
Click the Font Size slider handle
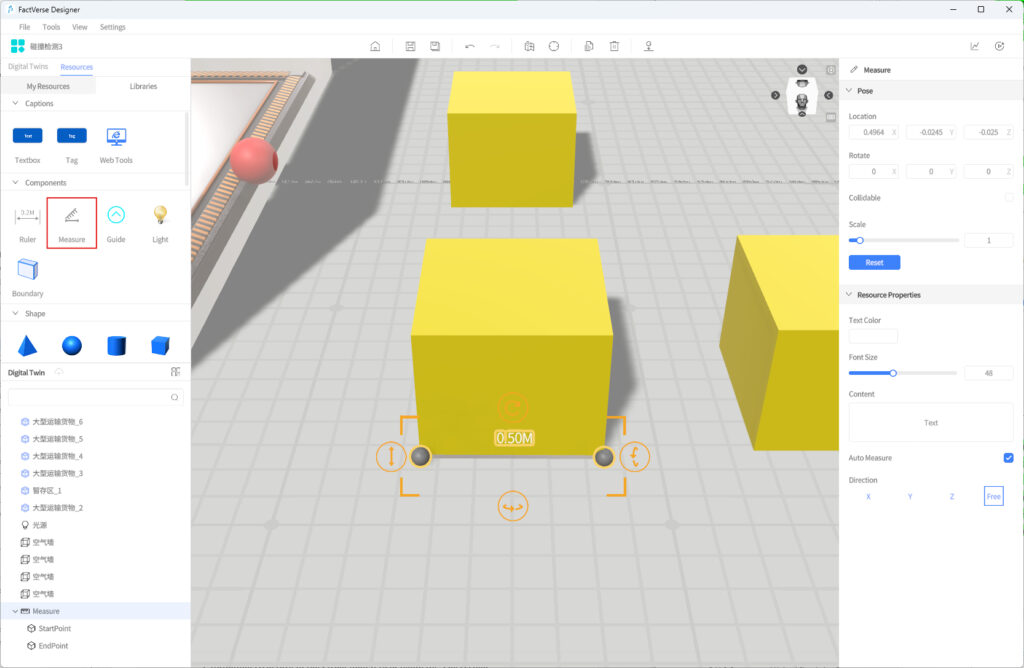point(893,373)
